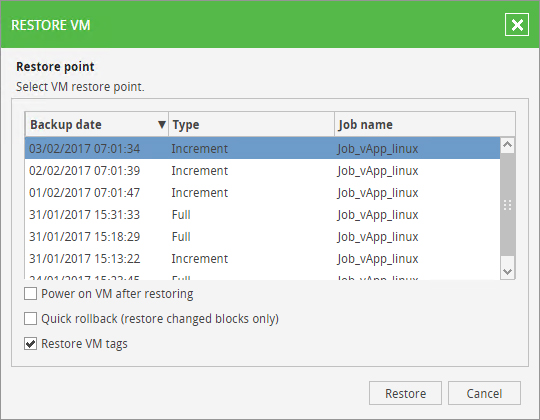Select Full backup from 31/01/2017 15:18:29
The width and height of the screenshot is (540, 420).
[262, 237]
